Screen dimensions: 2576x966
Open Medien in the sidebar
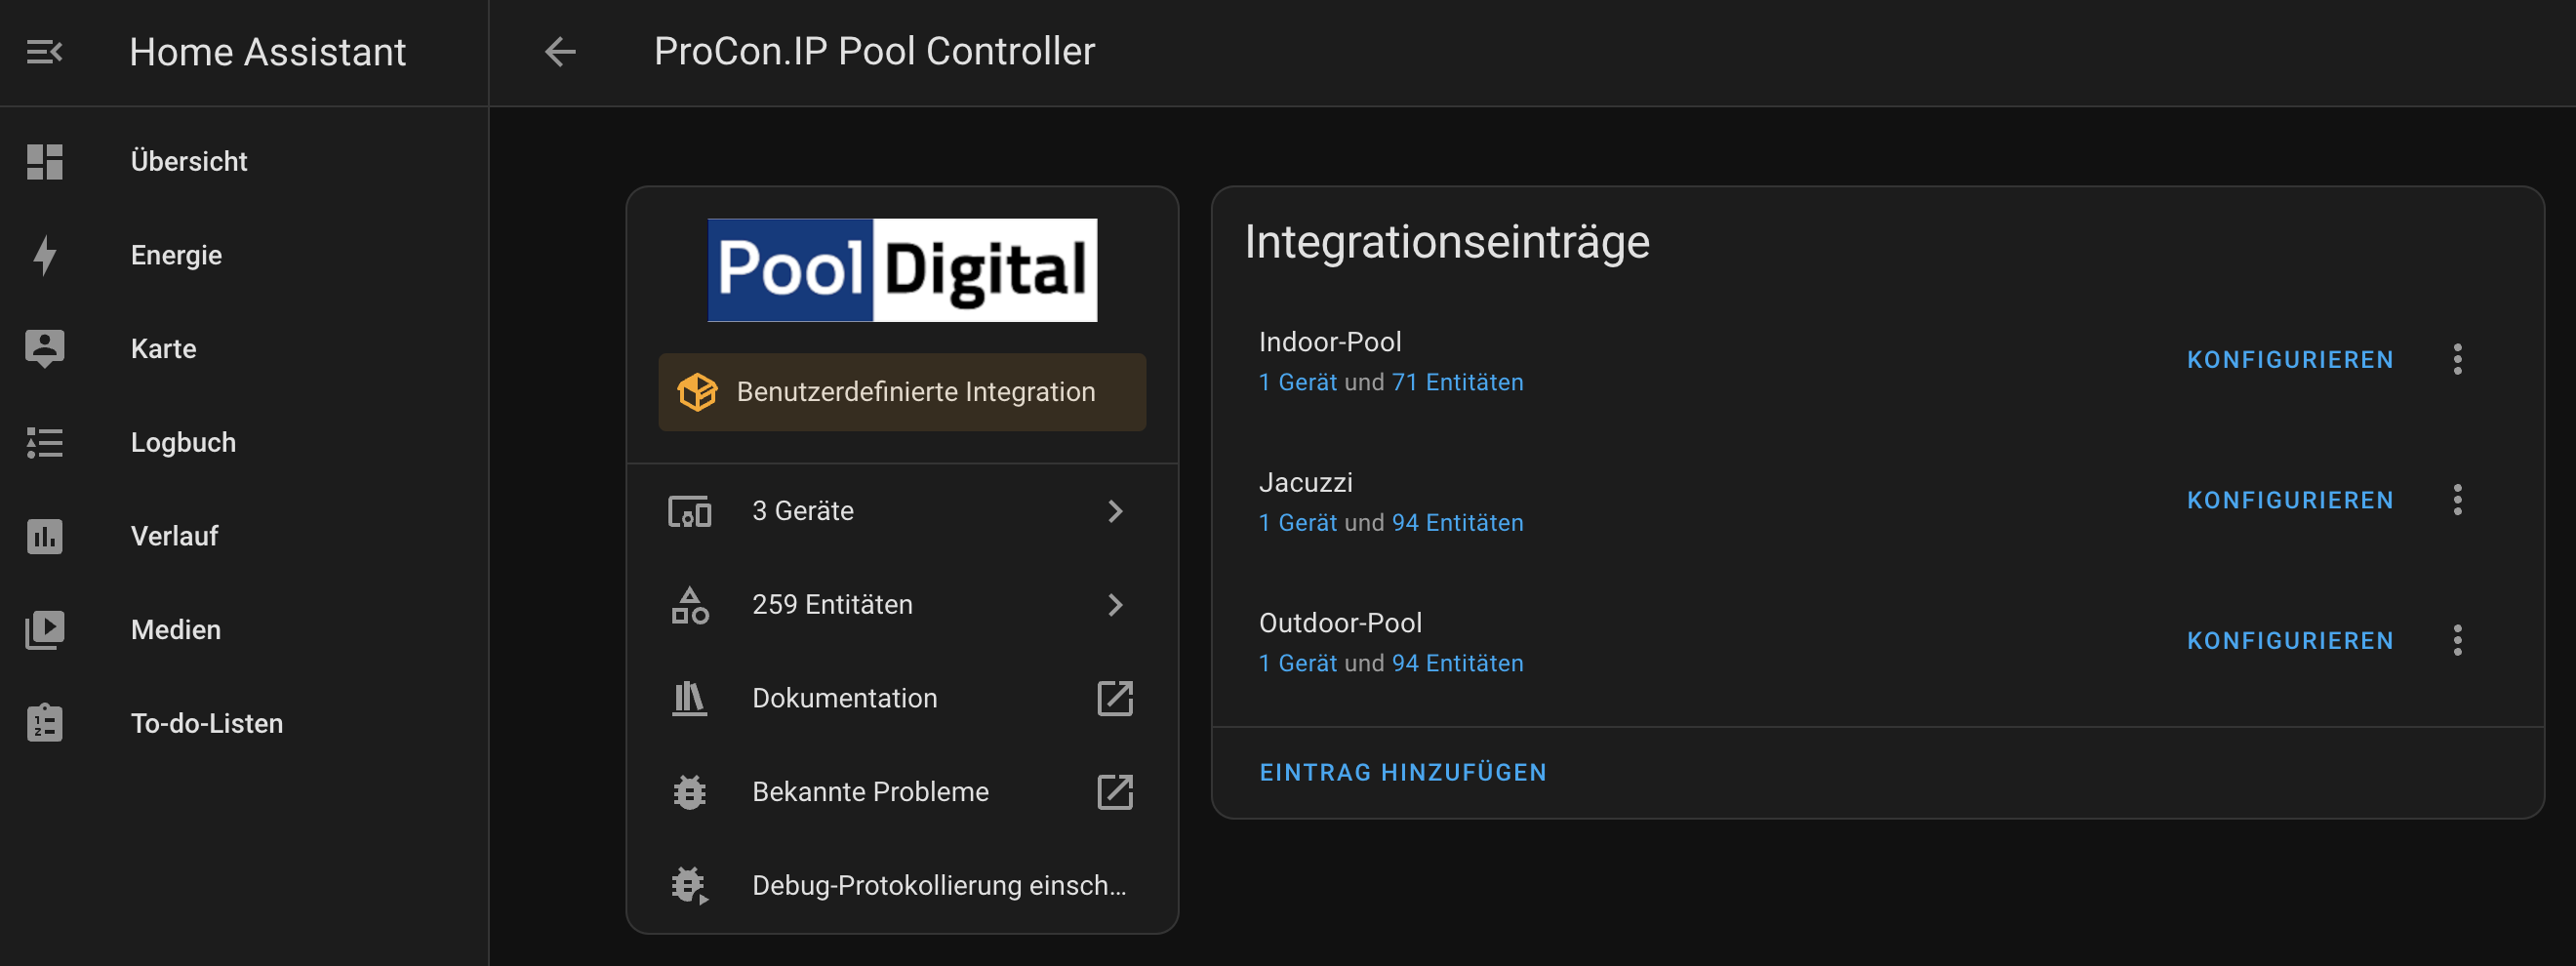pyautogui.click(x=244, y=630)
